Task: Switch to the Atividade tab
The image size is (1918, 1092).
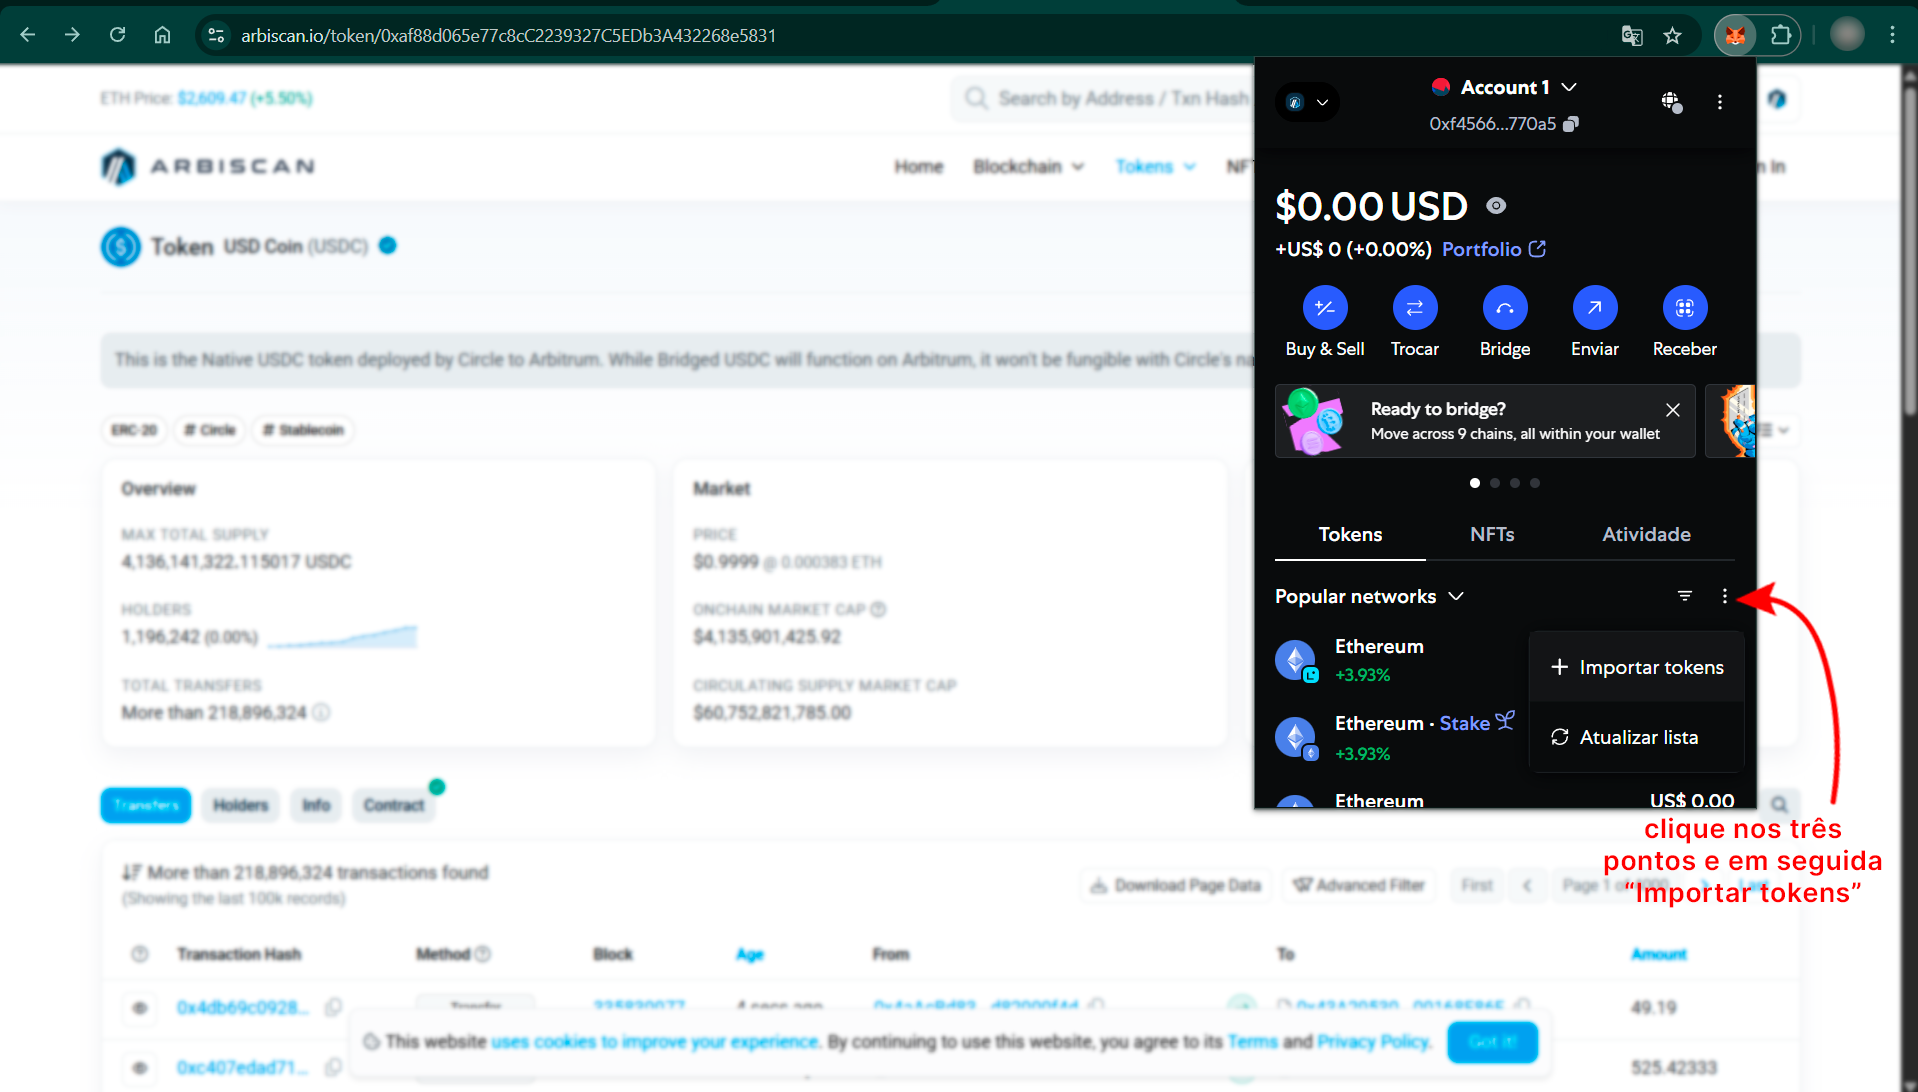Action: point(1646,534)
